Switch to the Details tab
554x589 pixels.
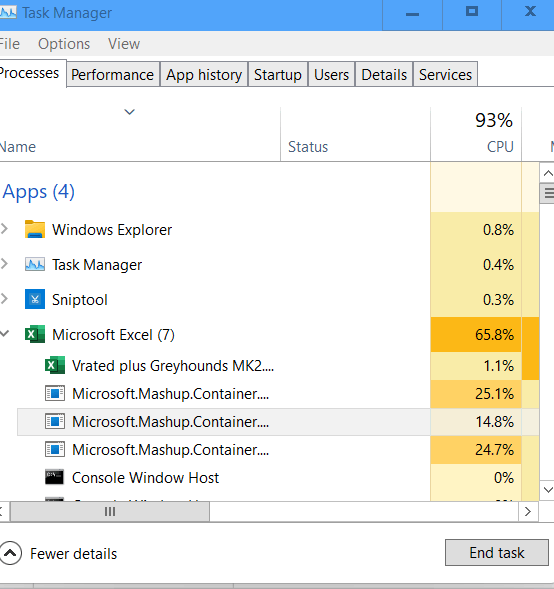[x=384, y=75]
